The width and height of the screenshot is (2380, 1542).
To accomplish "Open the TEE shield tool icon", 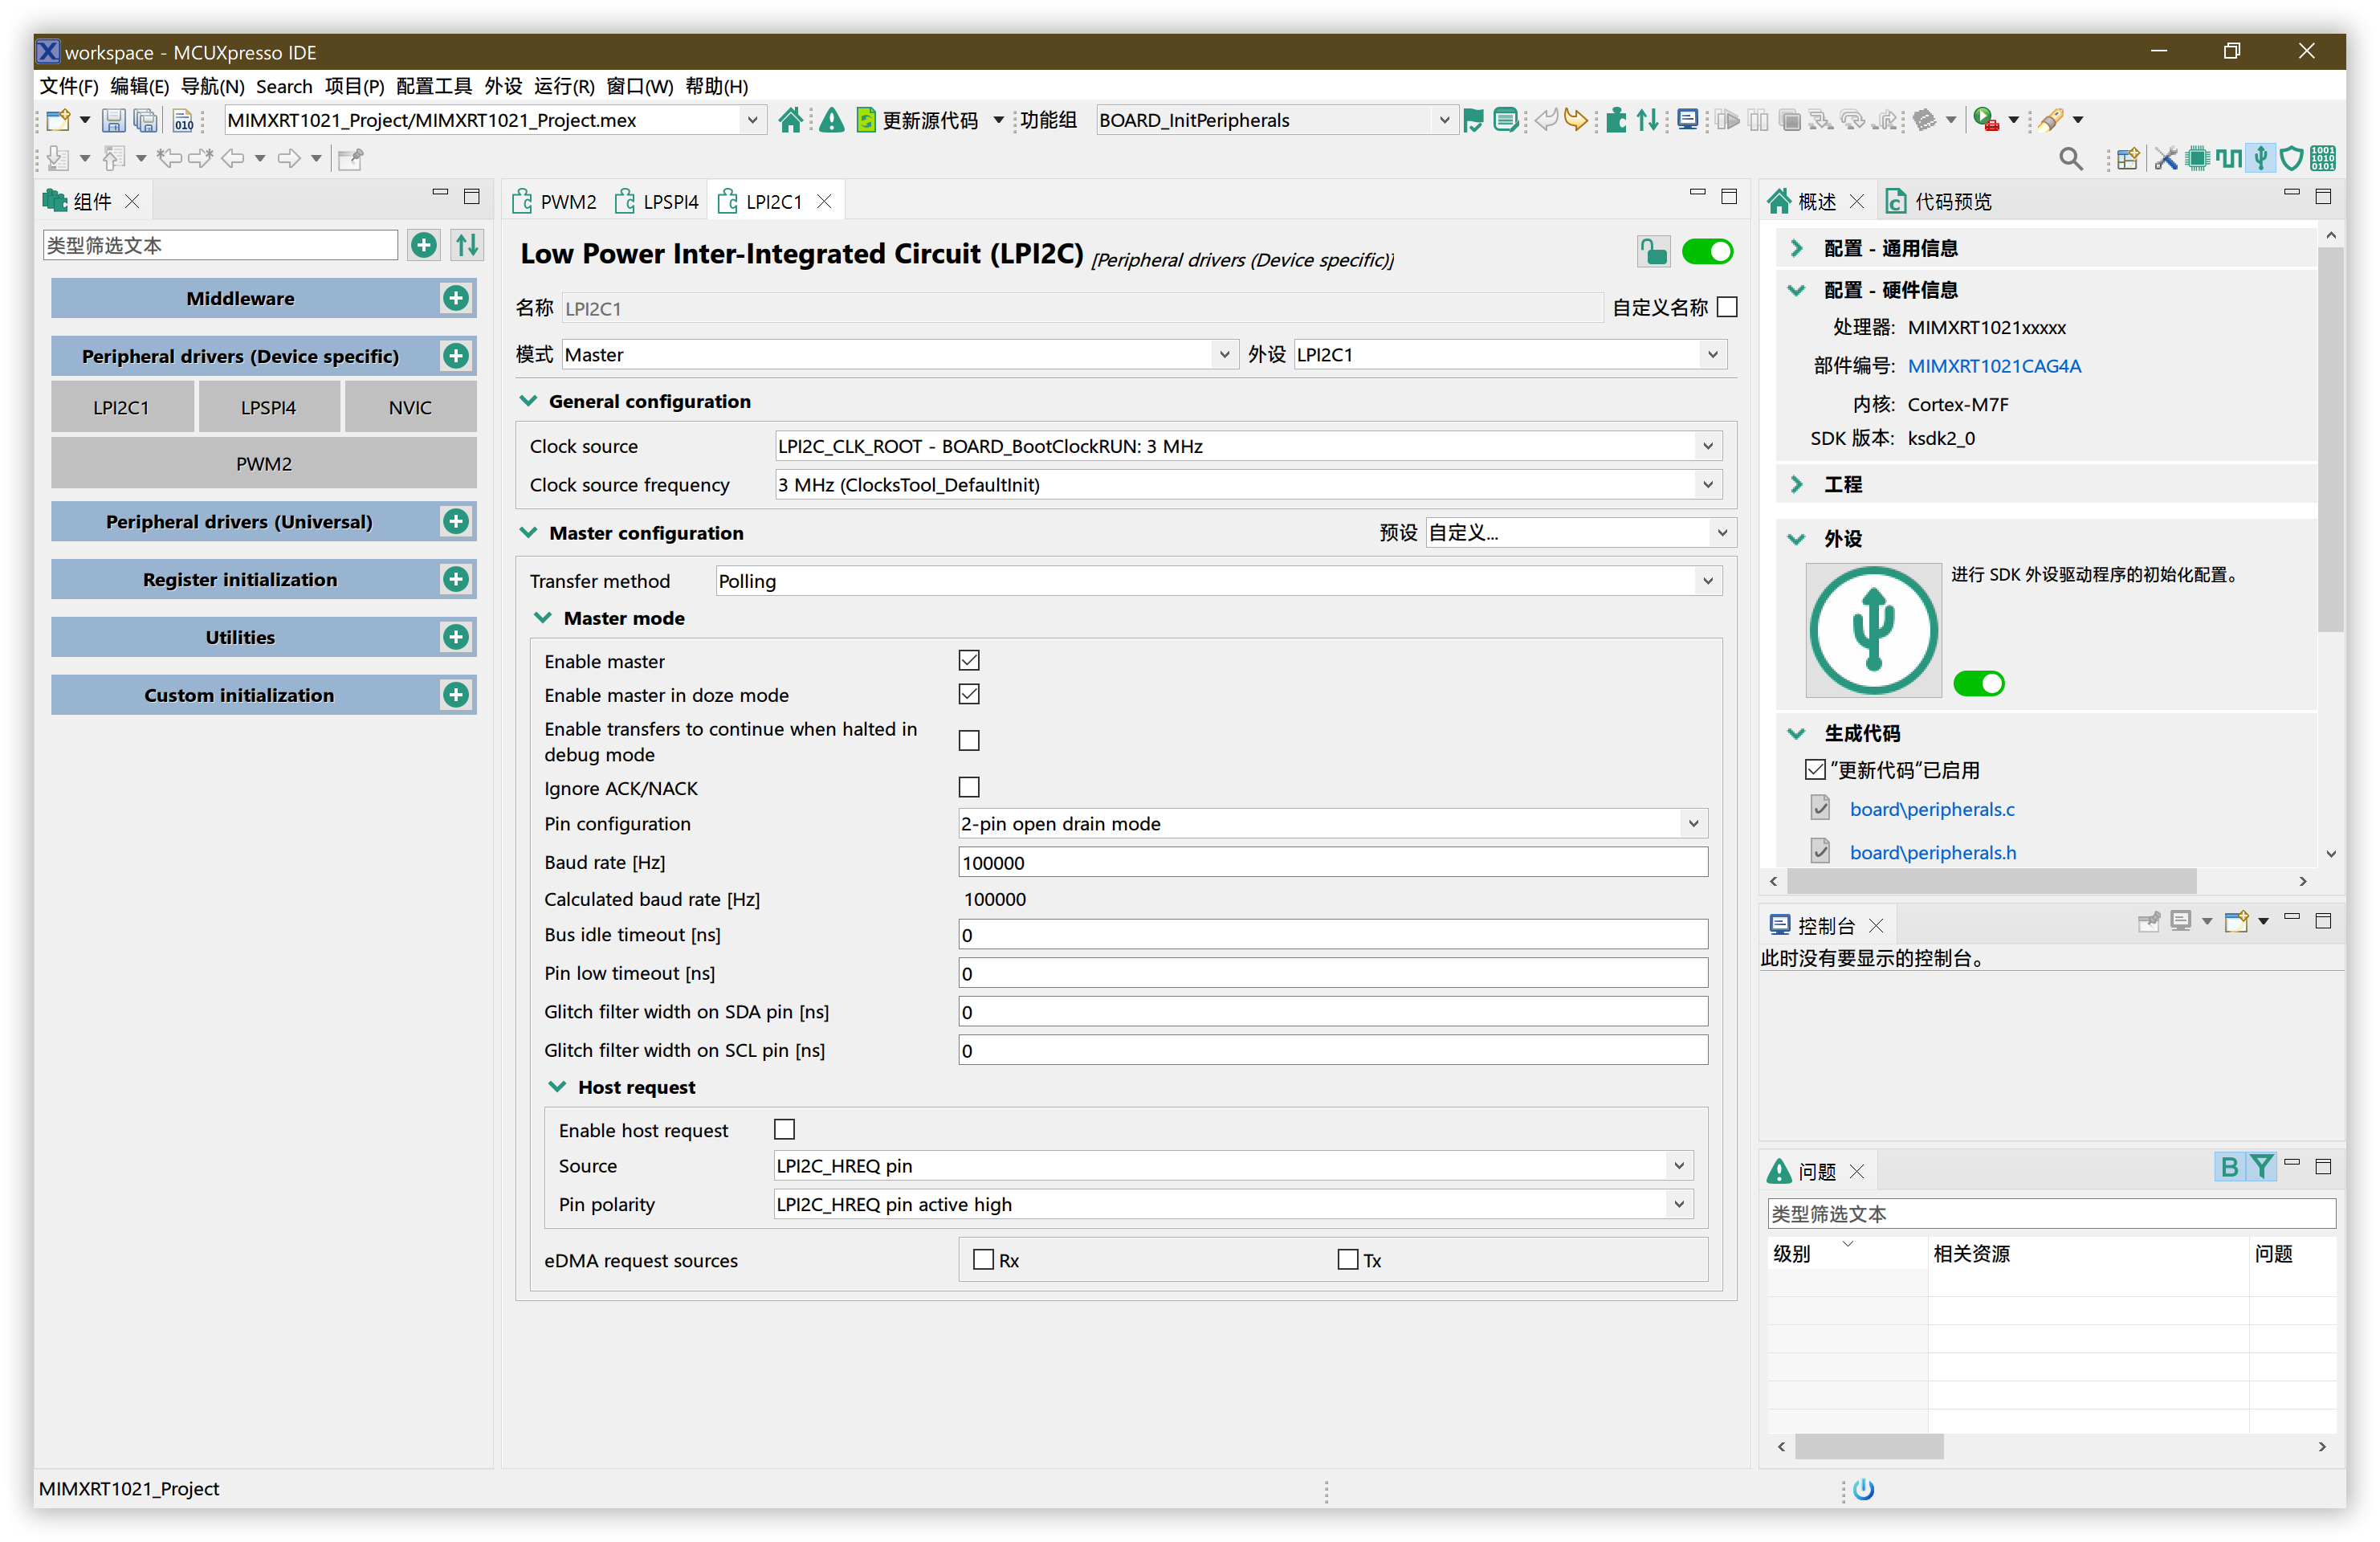I will pos(2292,158).
